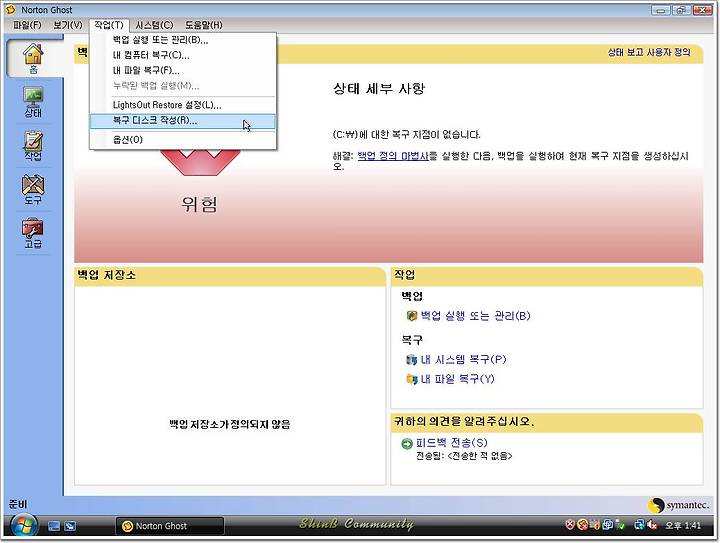Click the green arrow feedback icon
The image size is (720, 543).
[407, 443]
